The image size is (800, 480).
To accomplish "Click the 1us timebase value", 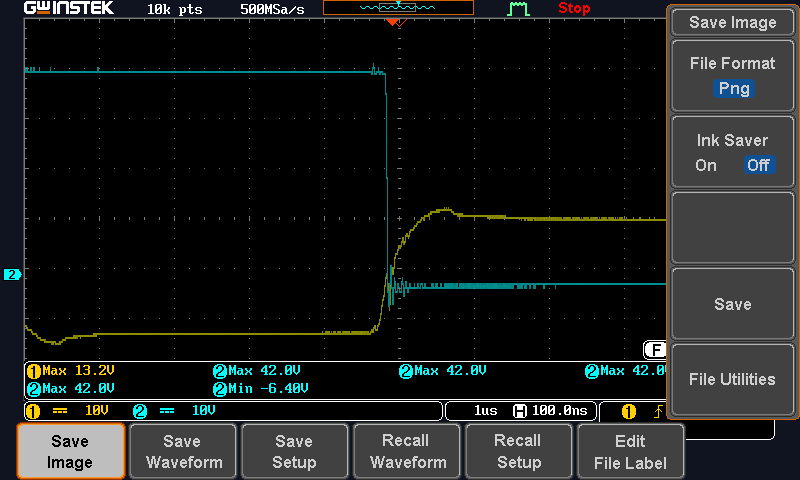I will pyautogui.click(x=485, y=411).
